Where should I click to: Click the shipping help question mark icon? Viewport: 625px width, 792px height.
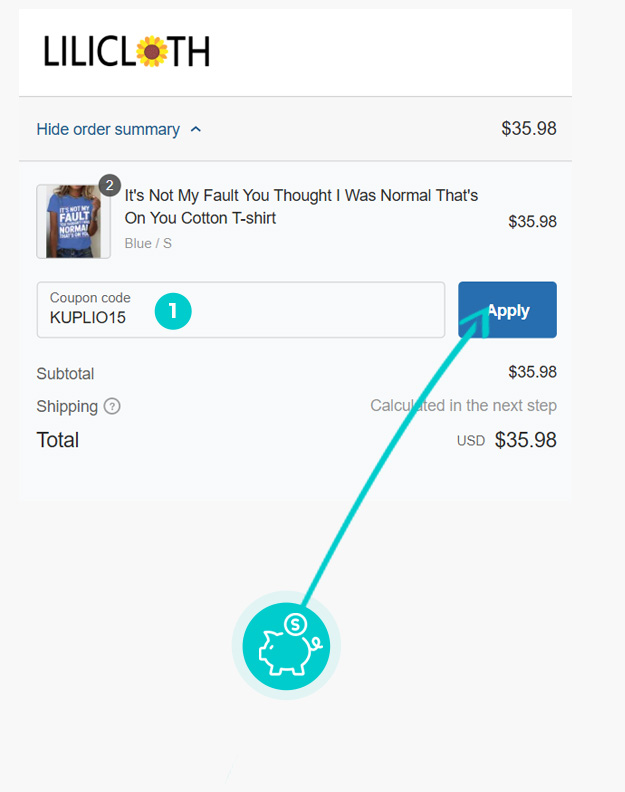pyautogui.click(x=112, y=407)
